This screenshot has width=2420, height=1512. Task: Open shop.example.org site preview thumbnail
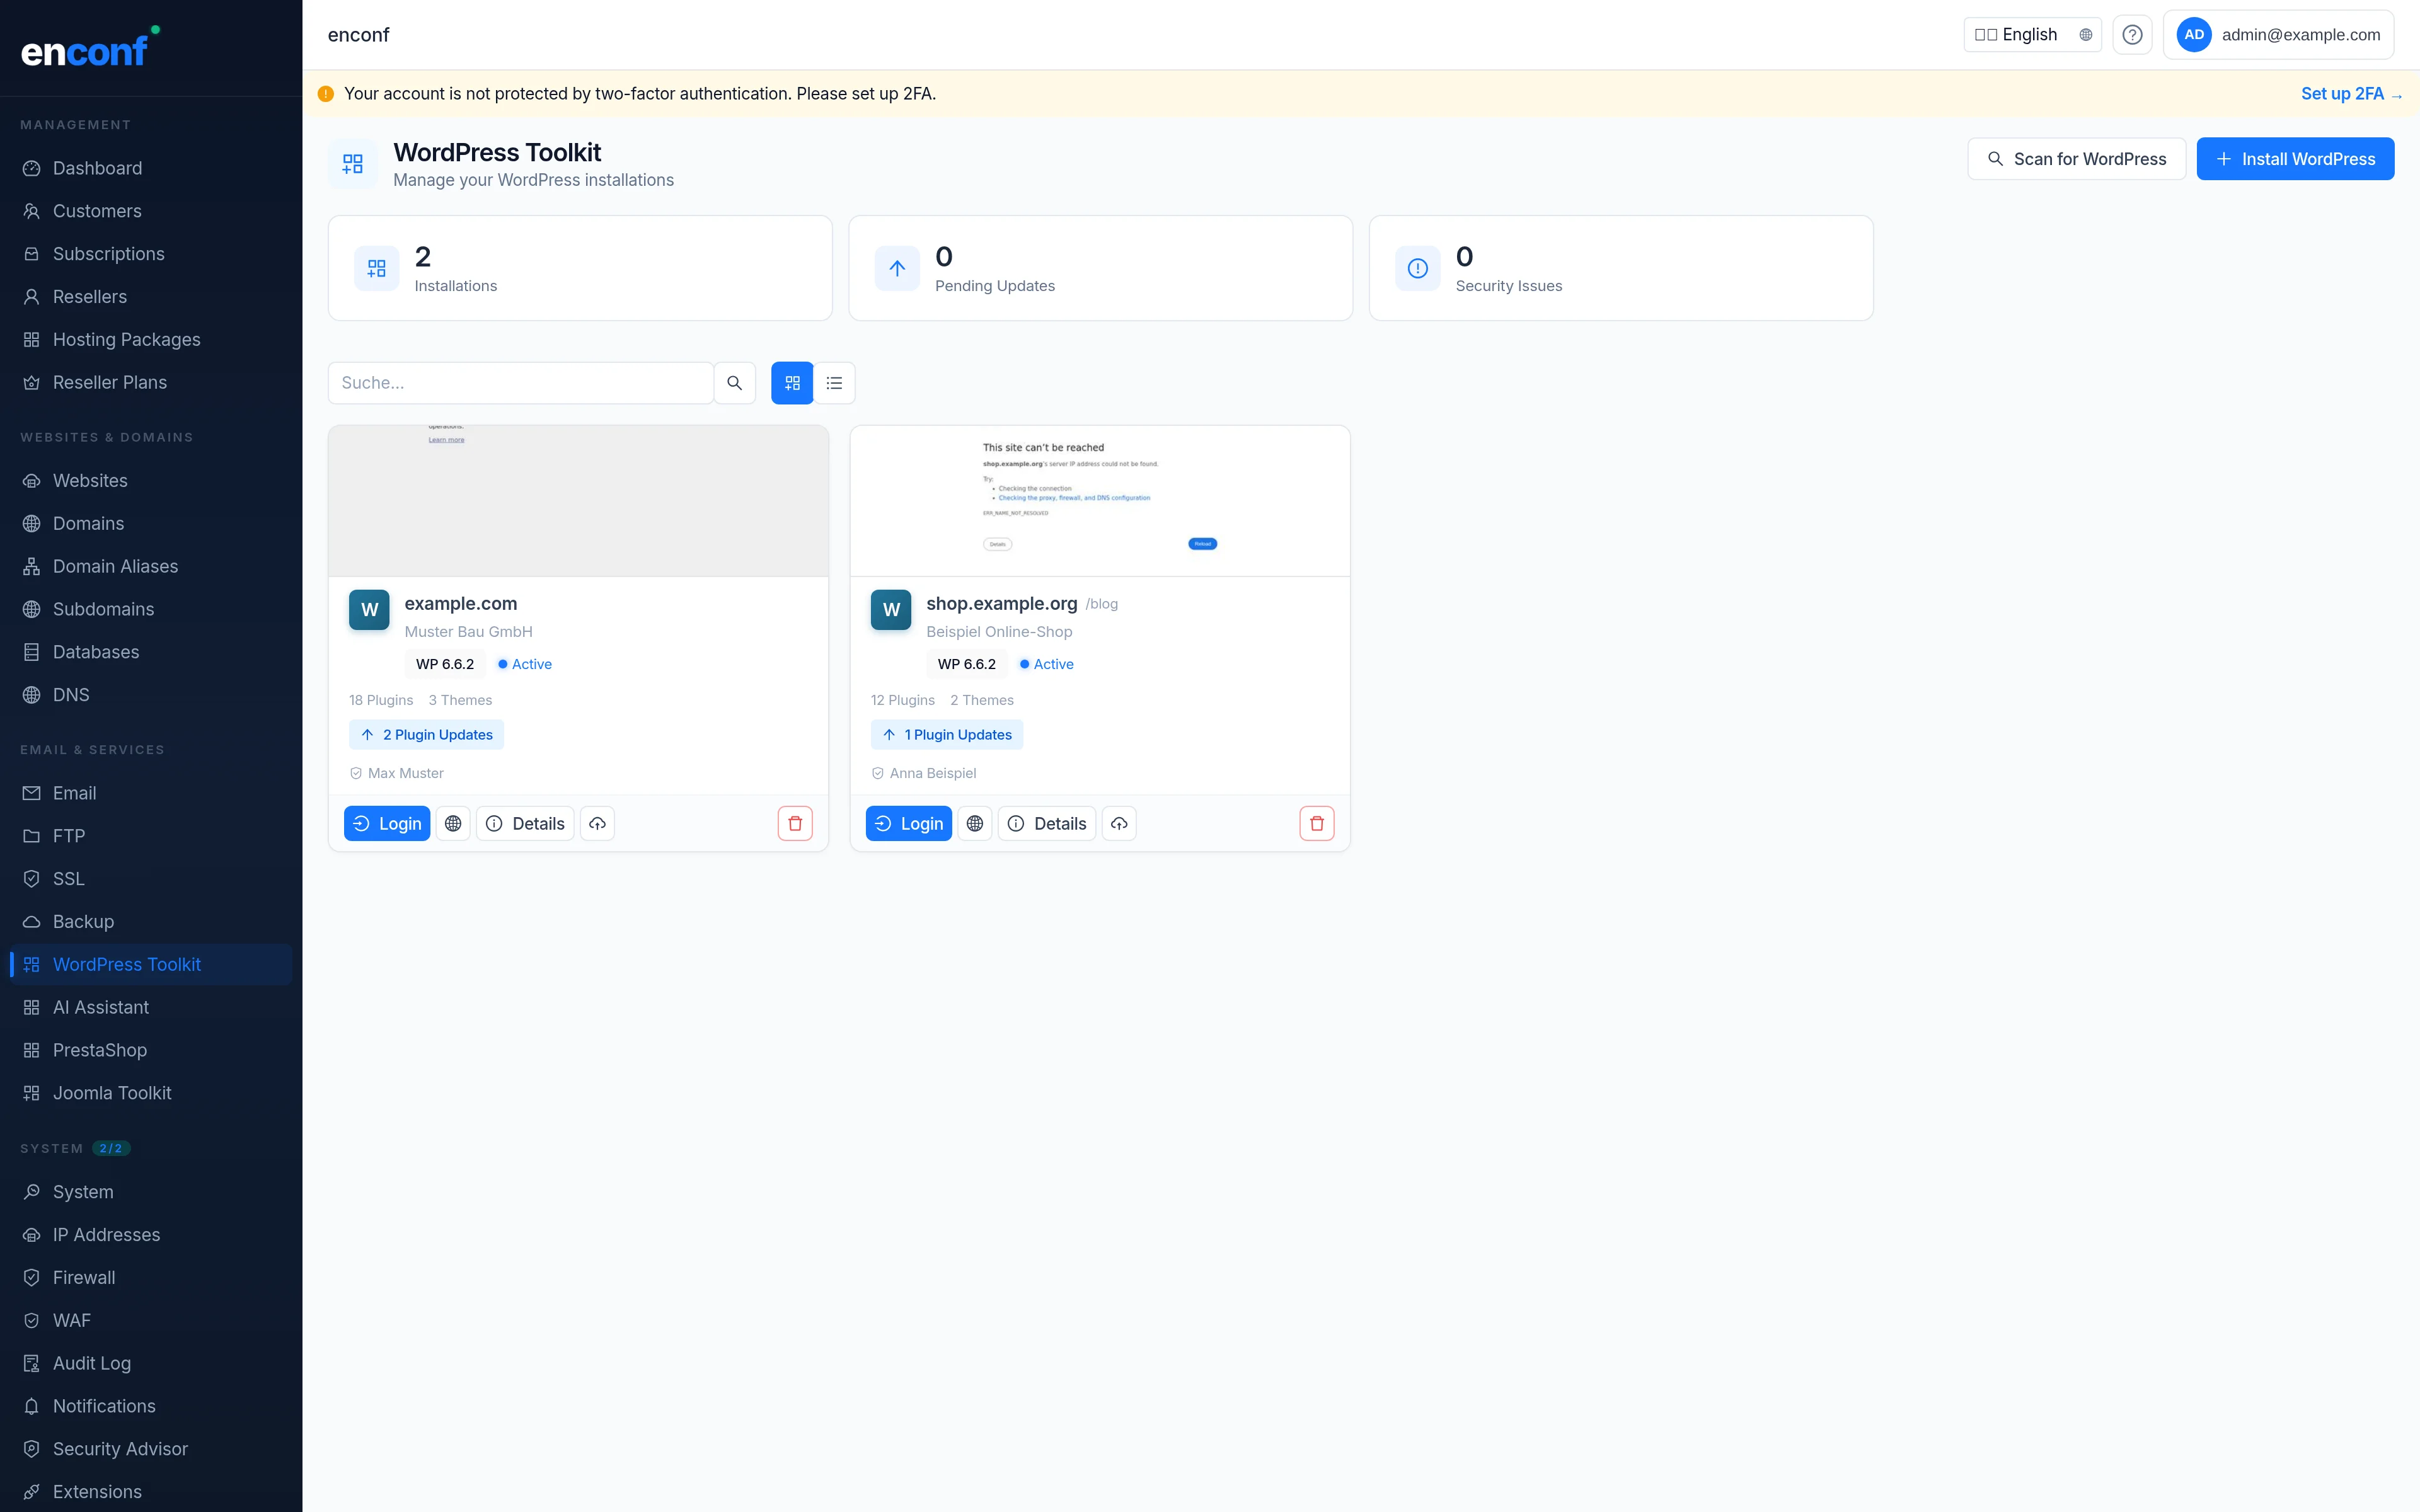coord(1099,501)
